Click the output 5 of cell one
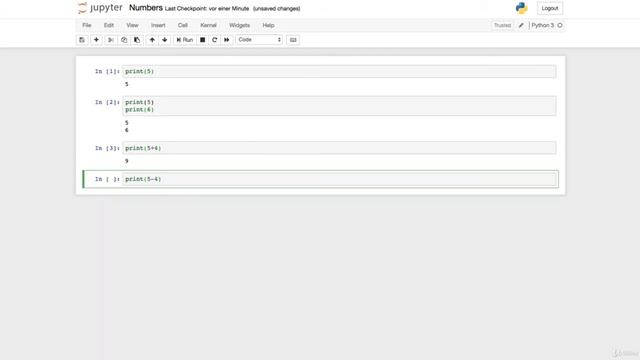Viewport: 640px width, 360px height. click(127, 84)
